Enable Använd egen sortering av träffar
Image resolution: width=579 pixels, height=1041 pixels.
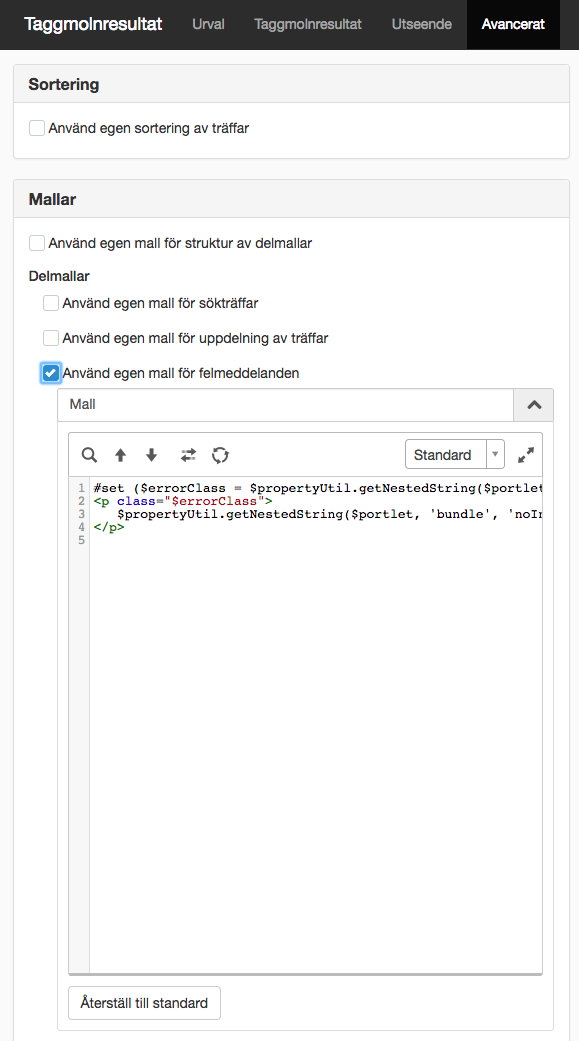point(37,127)
